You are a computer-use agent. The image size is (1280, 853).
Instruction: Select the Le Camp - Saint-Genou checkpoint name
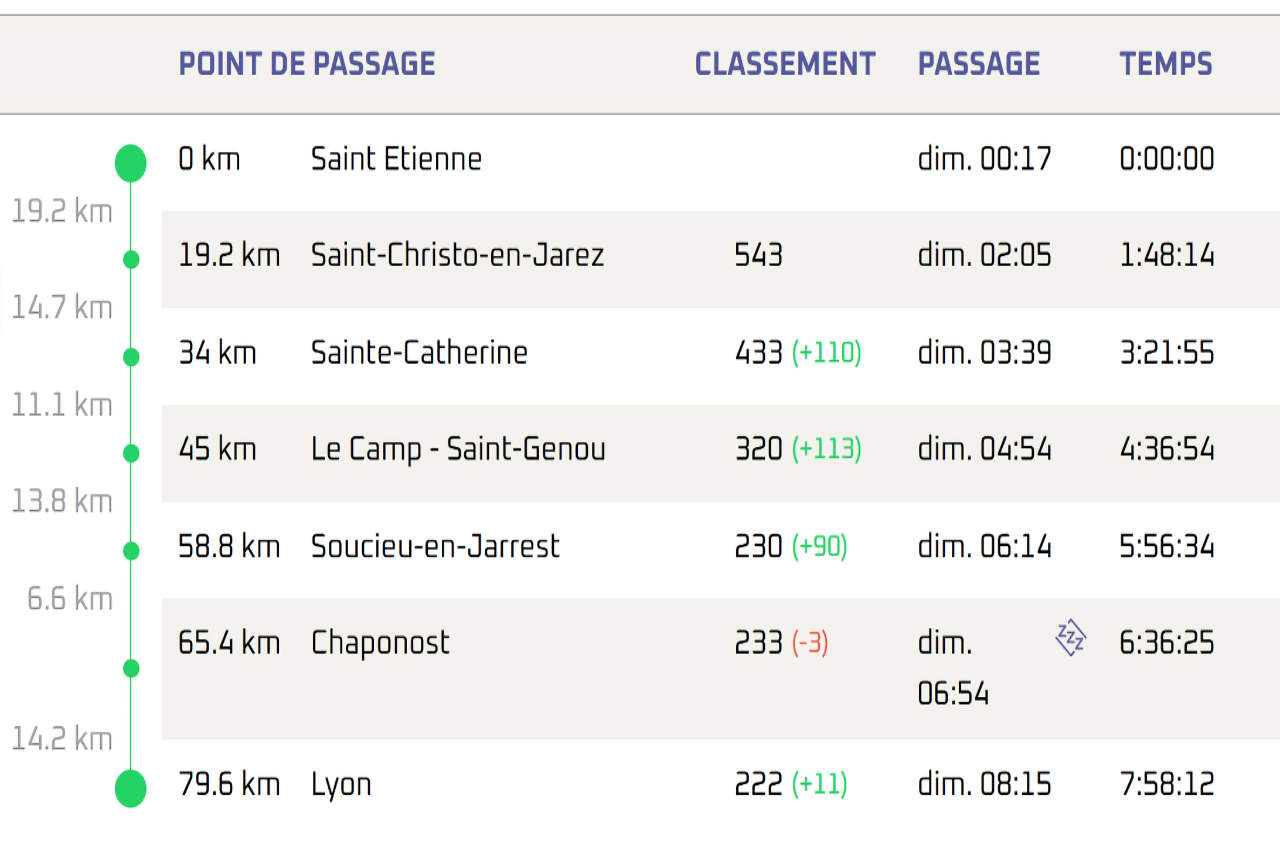pyautogui.click(x=458, y=449)
